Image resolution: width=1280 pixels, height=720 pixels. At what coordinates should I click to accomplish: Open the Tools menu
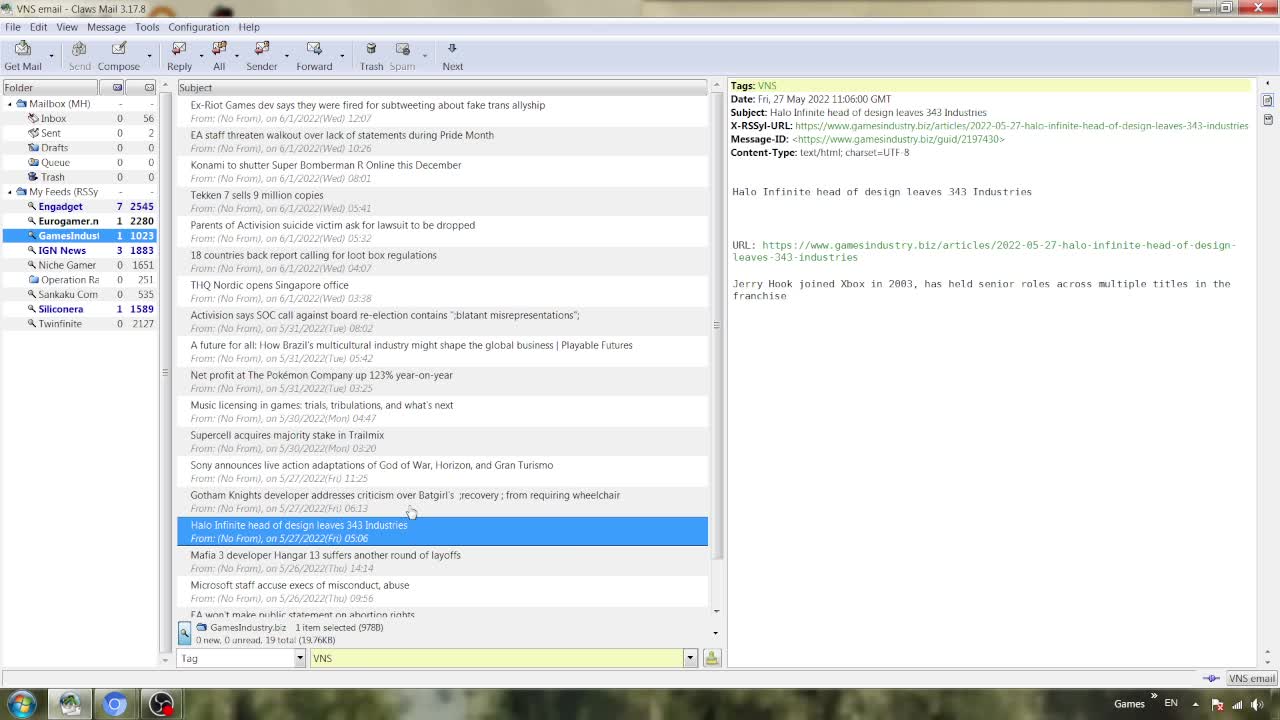point(147,27)
